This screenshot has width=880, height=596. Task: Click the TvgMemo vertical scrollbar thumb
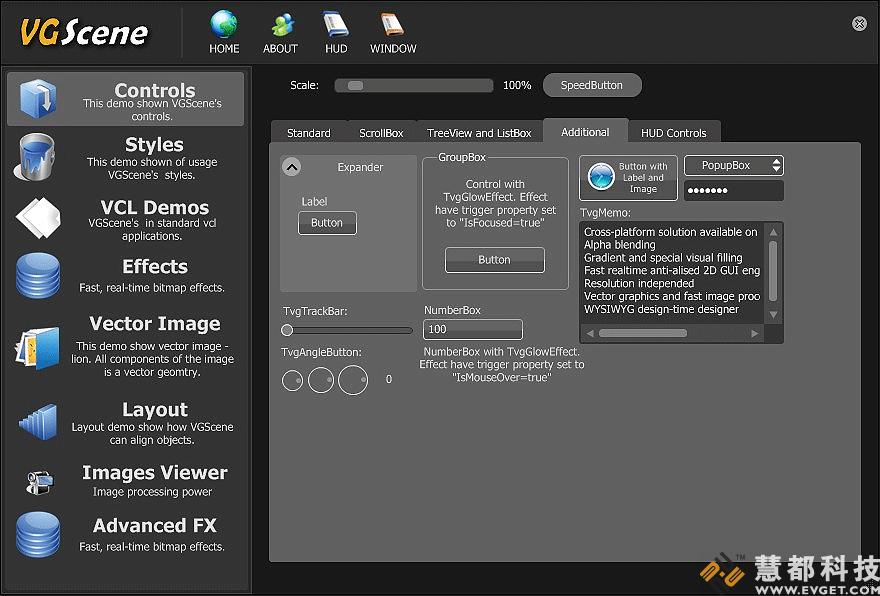773,271
